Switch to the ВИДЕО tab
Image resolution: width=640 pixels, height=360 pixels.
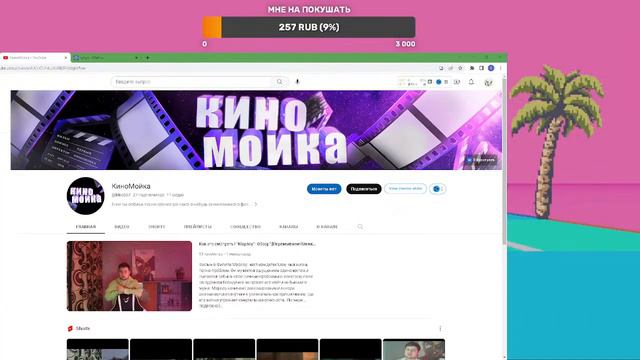pyautogui.click(x=122, y=227)
